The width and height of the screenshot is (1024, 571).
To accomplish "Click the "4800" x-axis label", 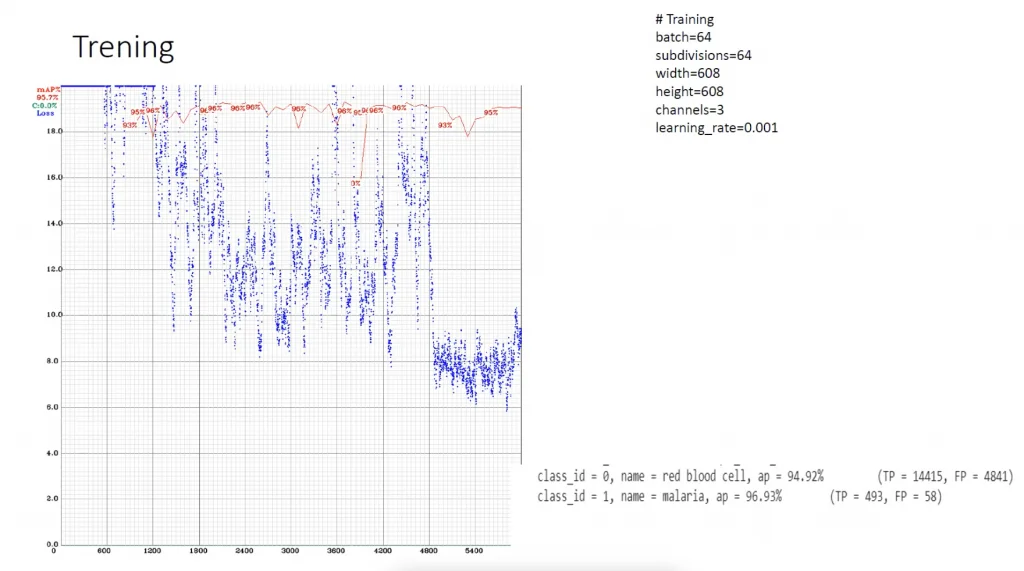I will [428, 551].
